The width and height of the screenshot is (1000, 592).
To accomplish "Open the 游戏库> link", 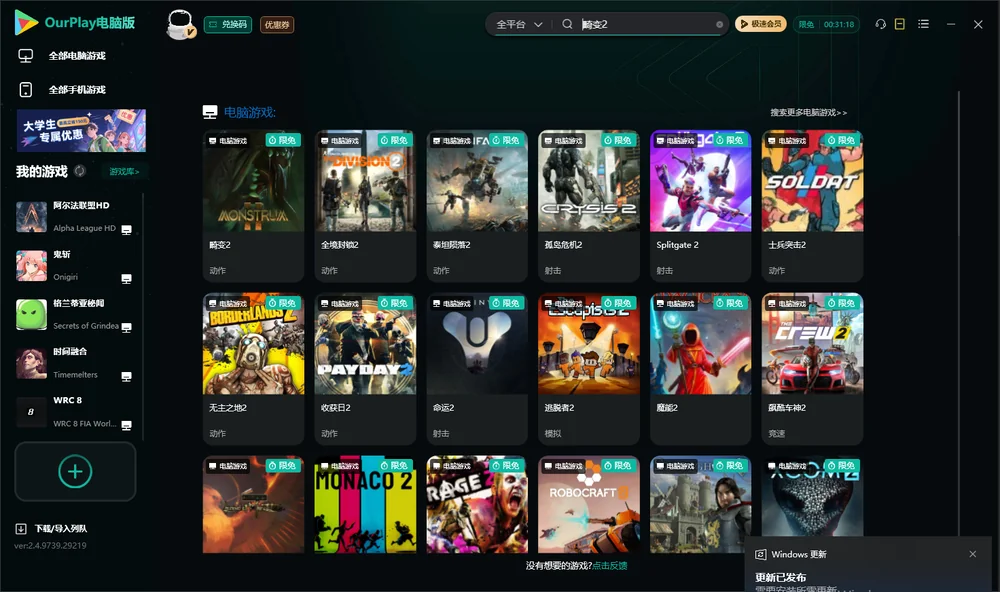I will coord(124,172).
